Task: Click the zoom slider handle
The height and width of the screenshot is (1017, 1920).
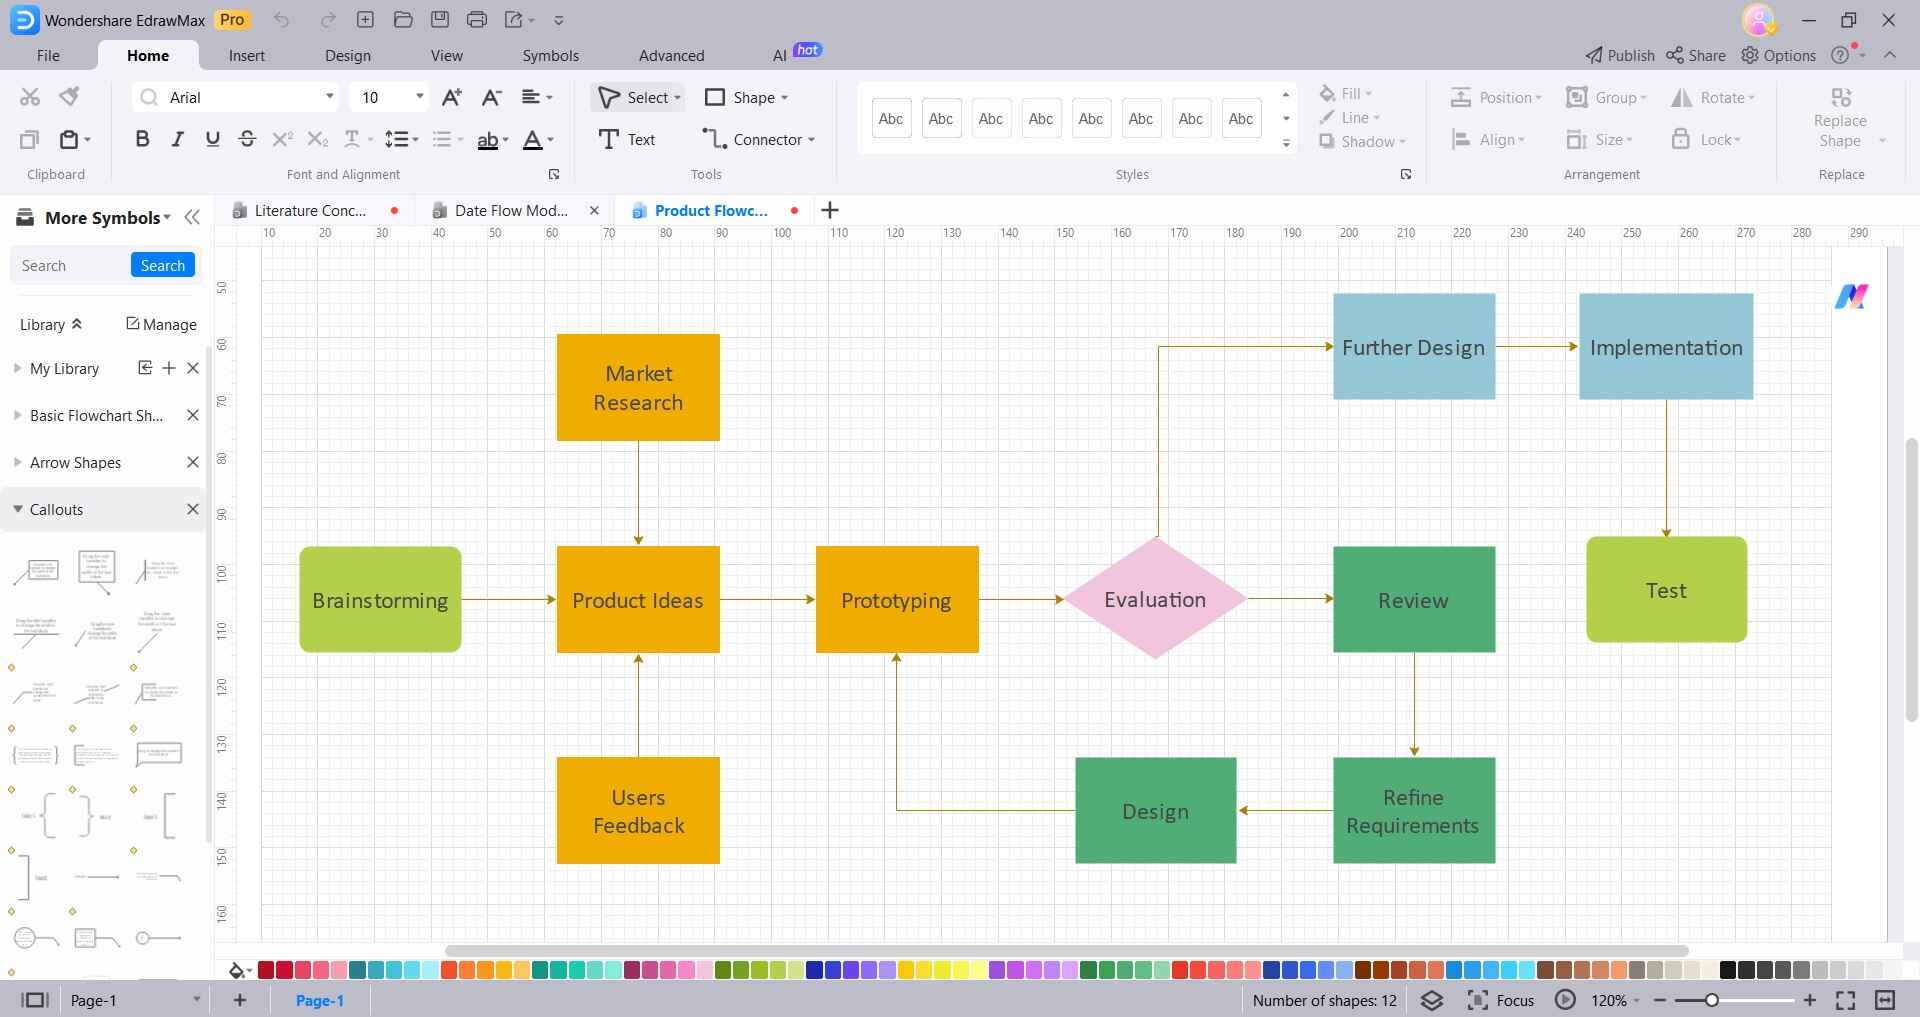Action: 1712,1000
